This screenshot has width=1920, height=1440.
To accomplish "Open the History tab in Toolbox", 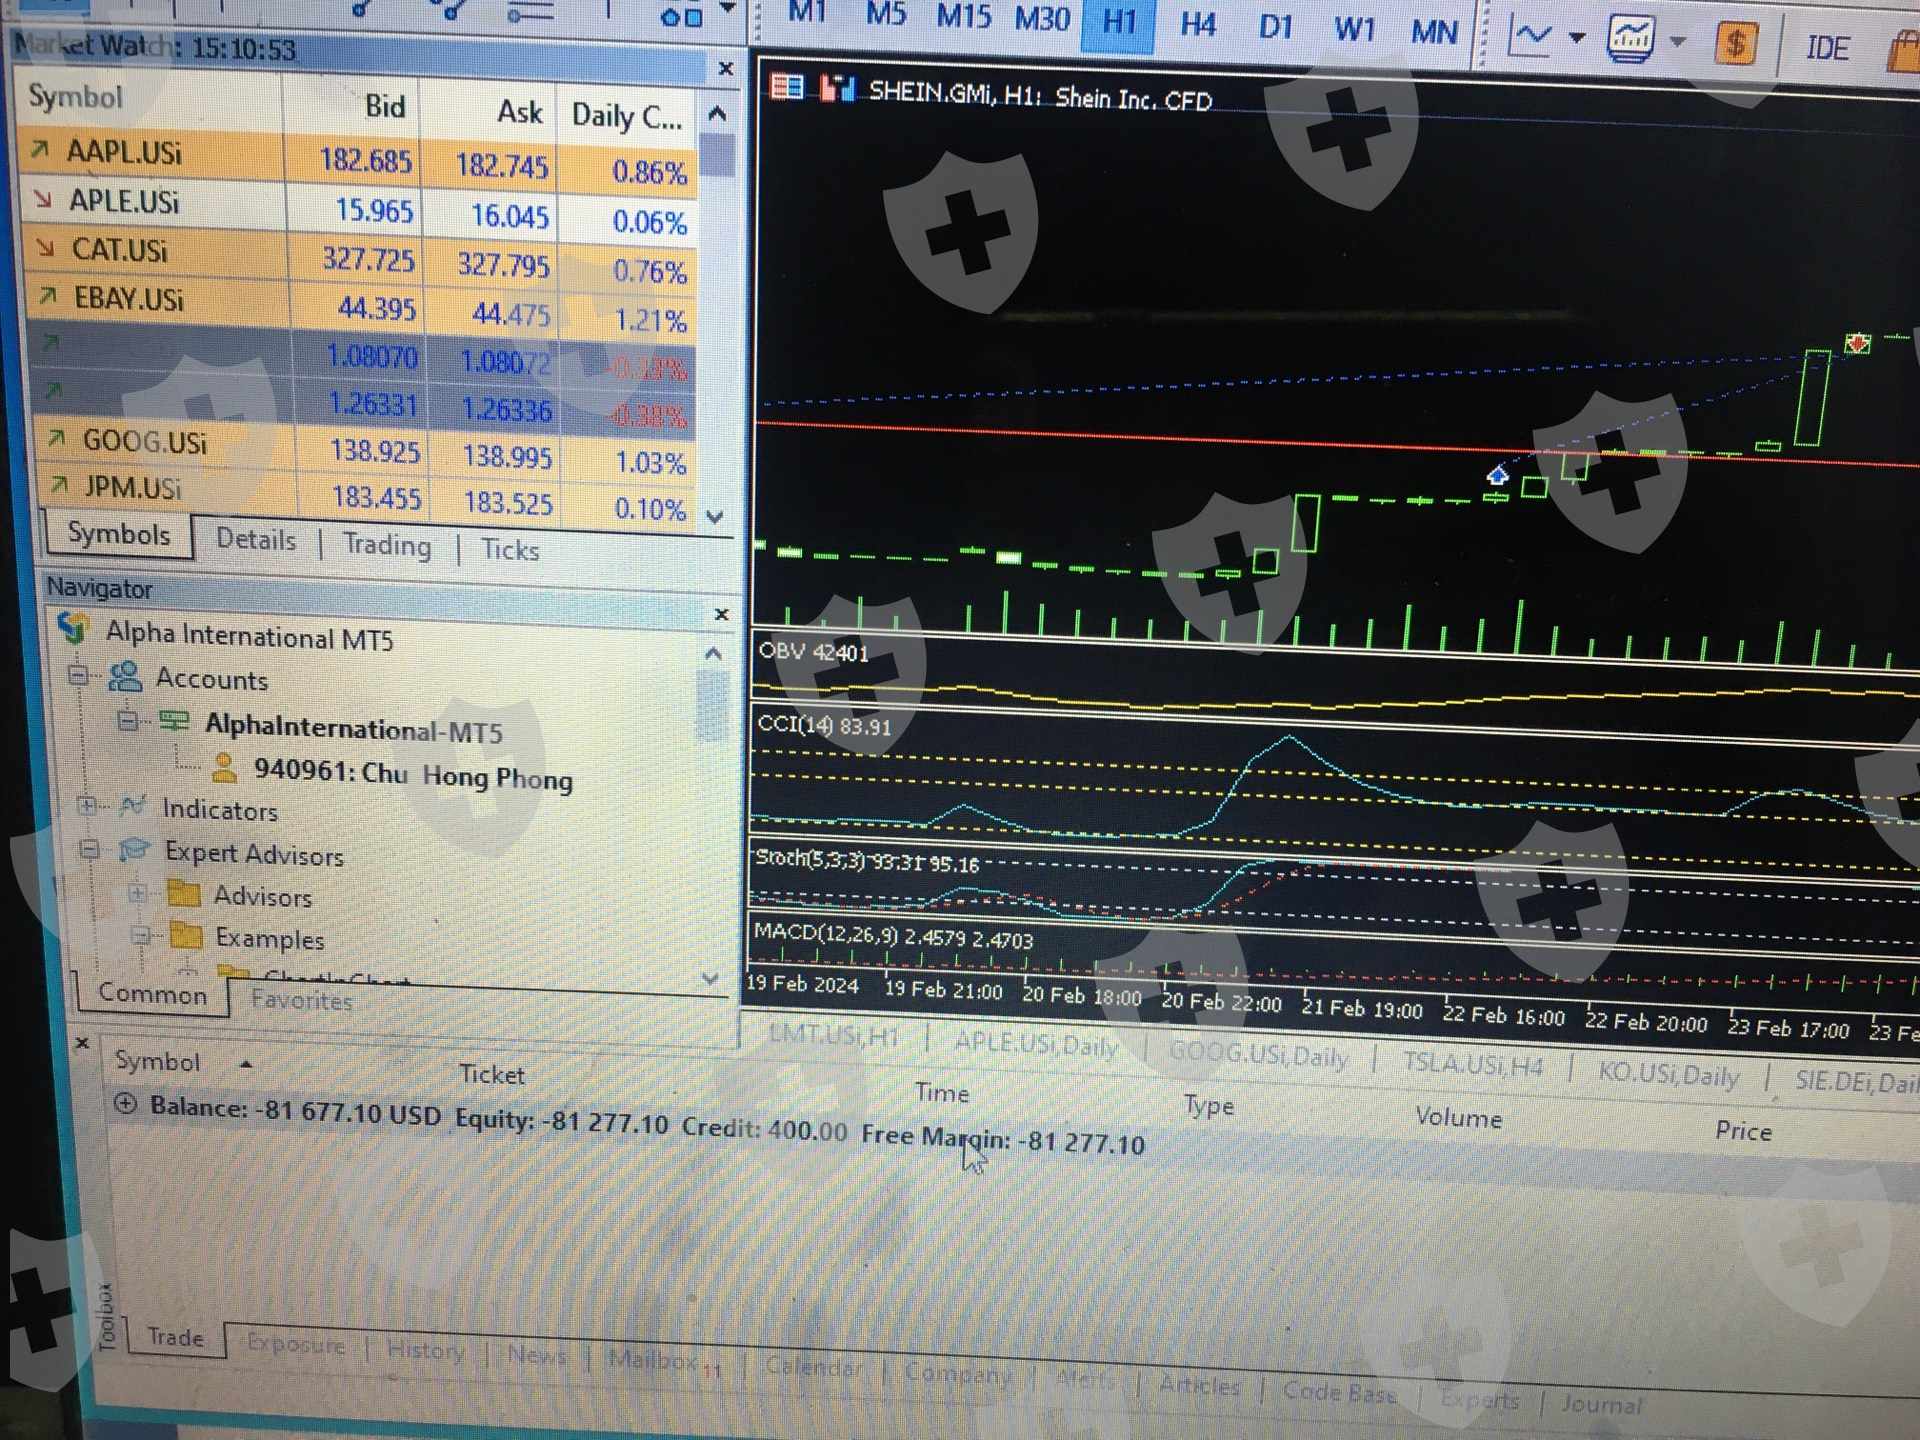I will pyautogui.click(x=425, y=1350).
